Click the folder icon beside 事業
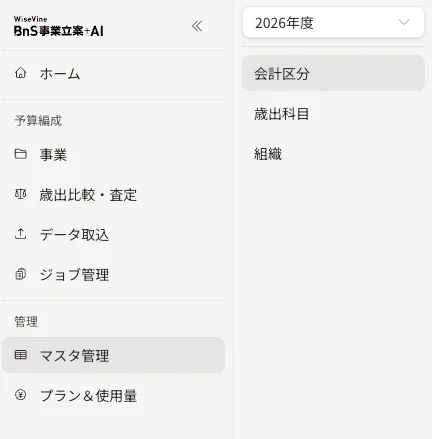Viewport: 432px width, 439px height. [x=20, y=154]
